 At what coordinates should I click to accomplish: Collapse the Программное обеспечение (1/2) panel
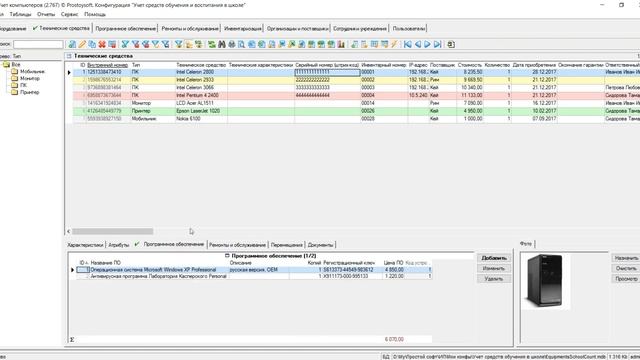(x=227, y=256)
